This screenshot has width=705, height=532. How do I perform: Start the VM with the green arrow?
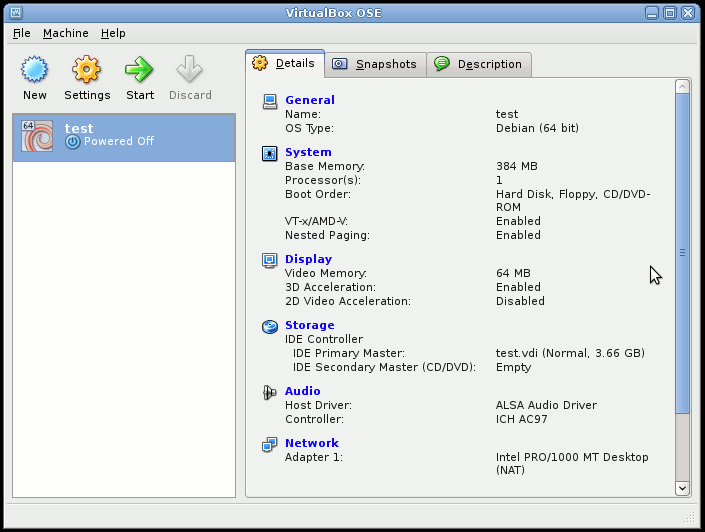(139, 69)
